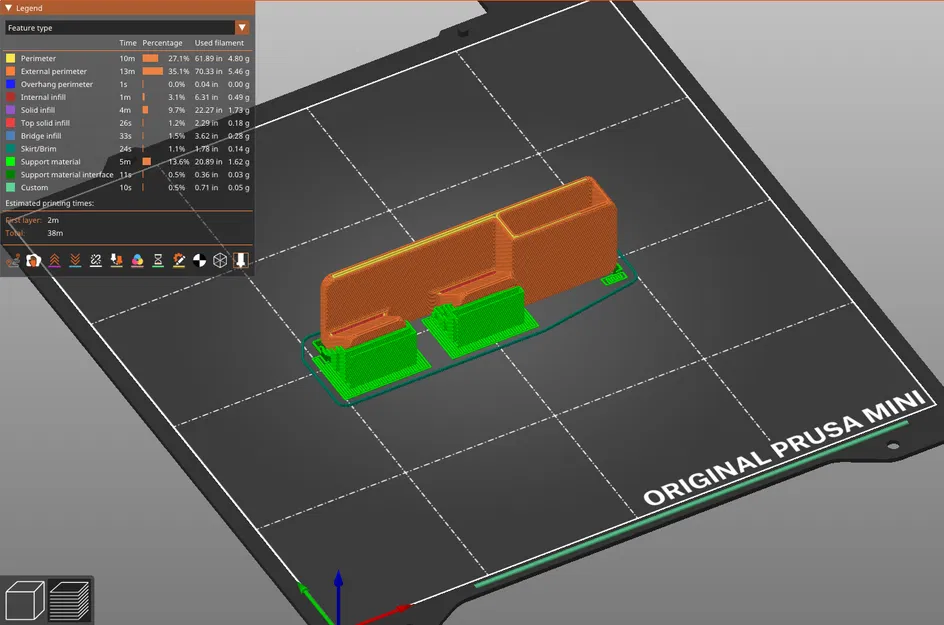The width and height of the screenshot is (944, 625).
Task: Select the orange sliced model in preview
Action: (469, 259)
